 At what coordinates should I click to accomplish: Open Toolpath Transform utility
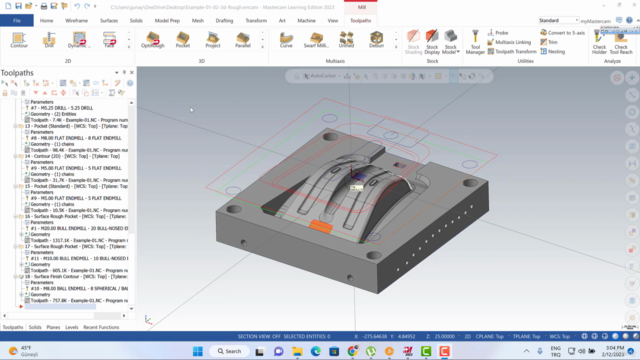point(512,51)
